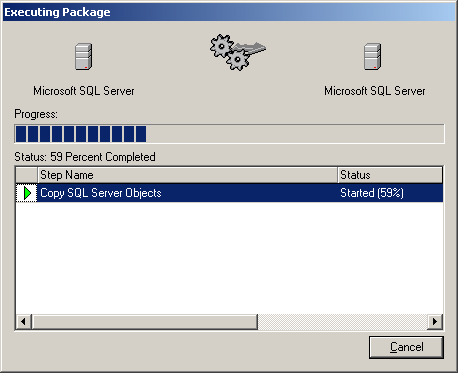Click the Step Name column header

187,175
